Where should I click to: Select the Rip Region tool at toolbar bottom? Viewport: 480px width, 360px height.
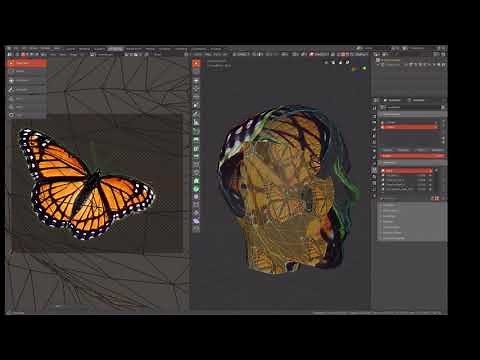click(x=196, y=229)
